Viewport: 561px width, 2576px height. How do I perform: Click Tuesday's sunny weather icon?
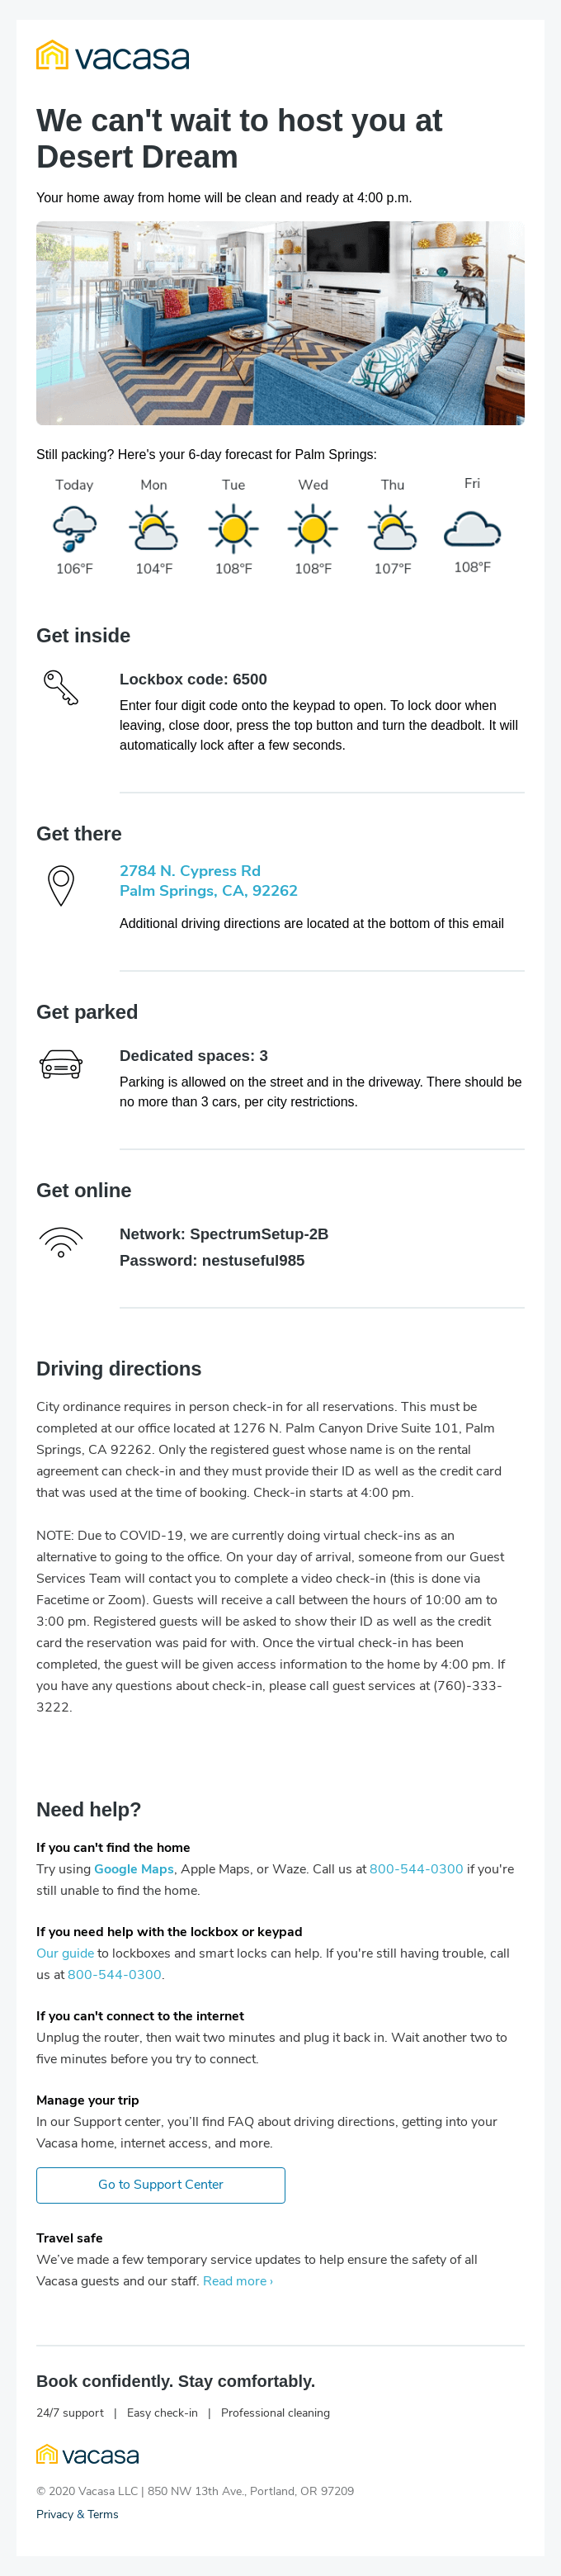click(x=233, y=529)
